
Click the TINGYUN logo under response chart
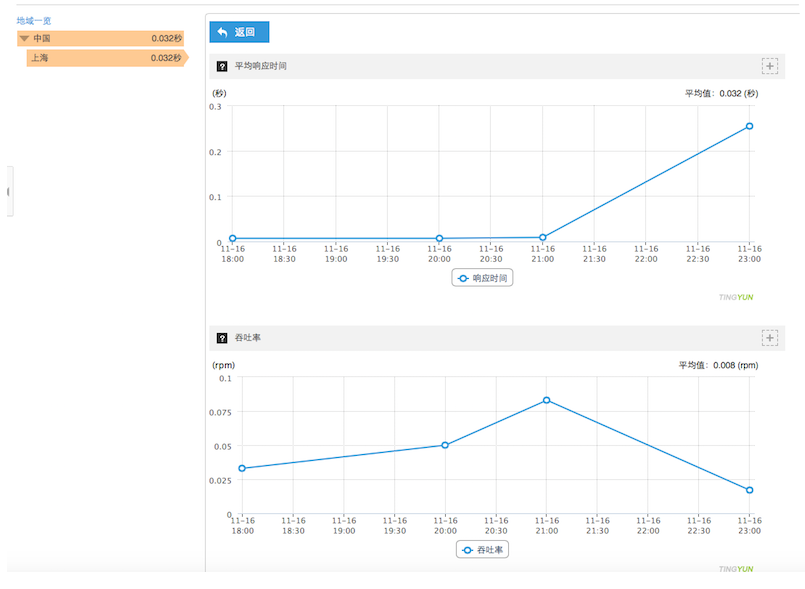pos(738,297)
